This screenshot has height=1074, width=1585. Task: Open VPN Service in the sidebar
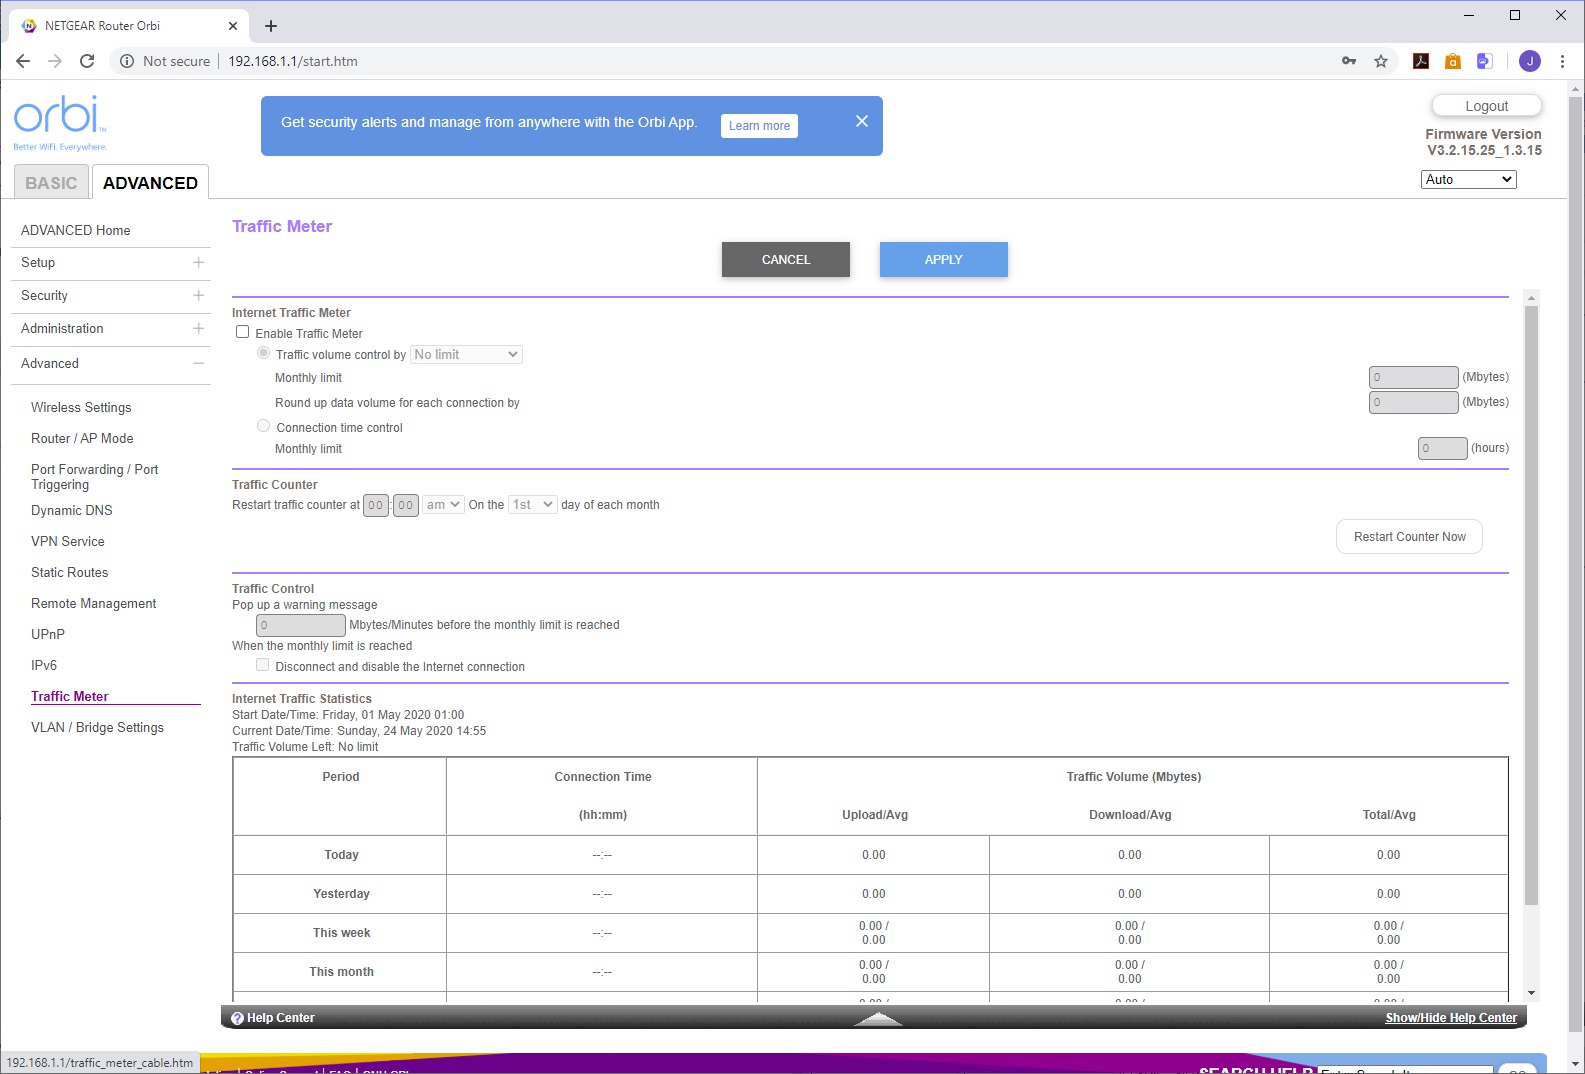pyautogui.click(x=68, y=541)
